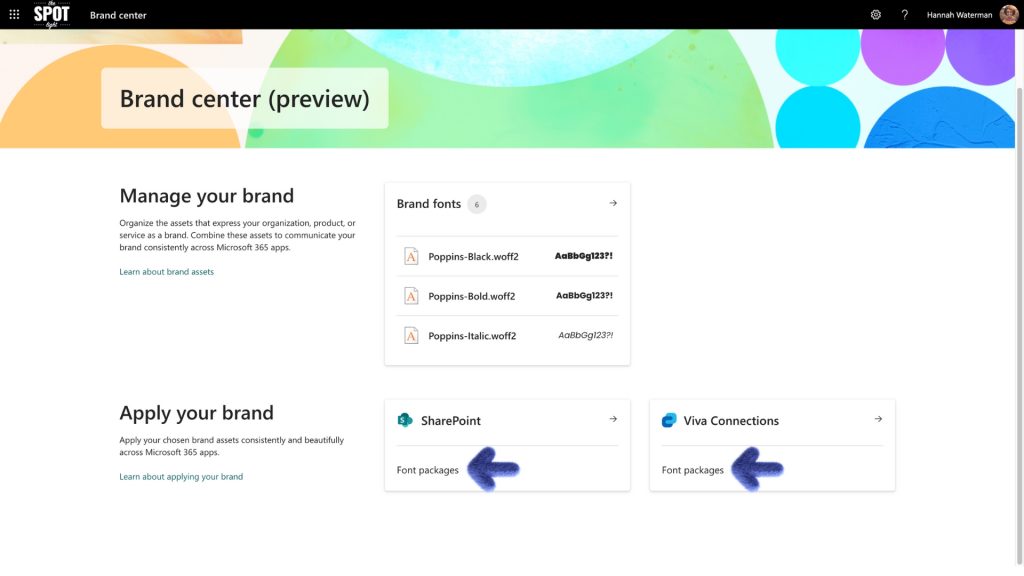Open Viva Connections card using its arrow
Screen dimensions: 1024x576
point(878,420)
